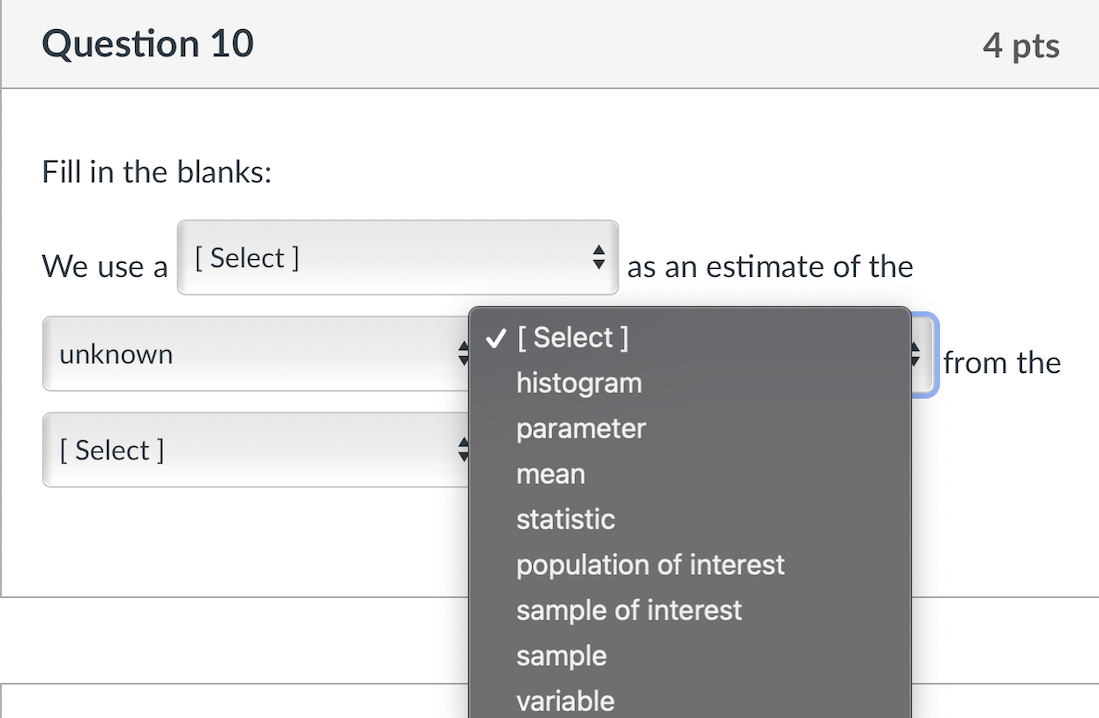
Task: Click the checkmark next to [Select]
Action: pyautogui.click(x=494, y=337)
